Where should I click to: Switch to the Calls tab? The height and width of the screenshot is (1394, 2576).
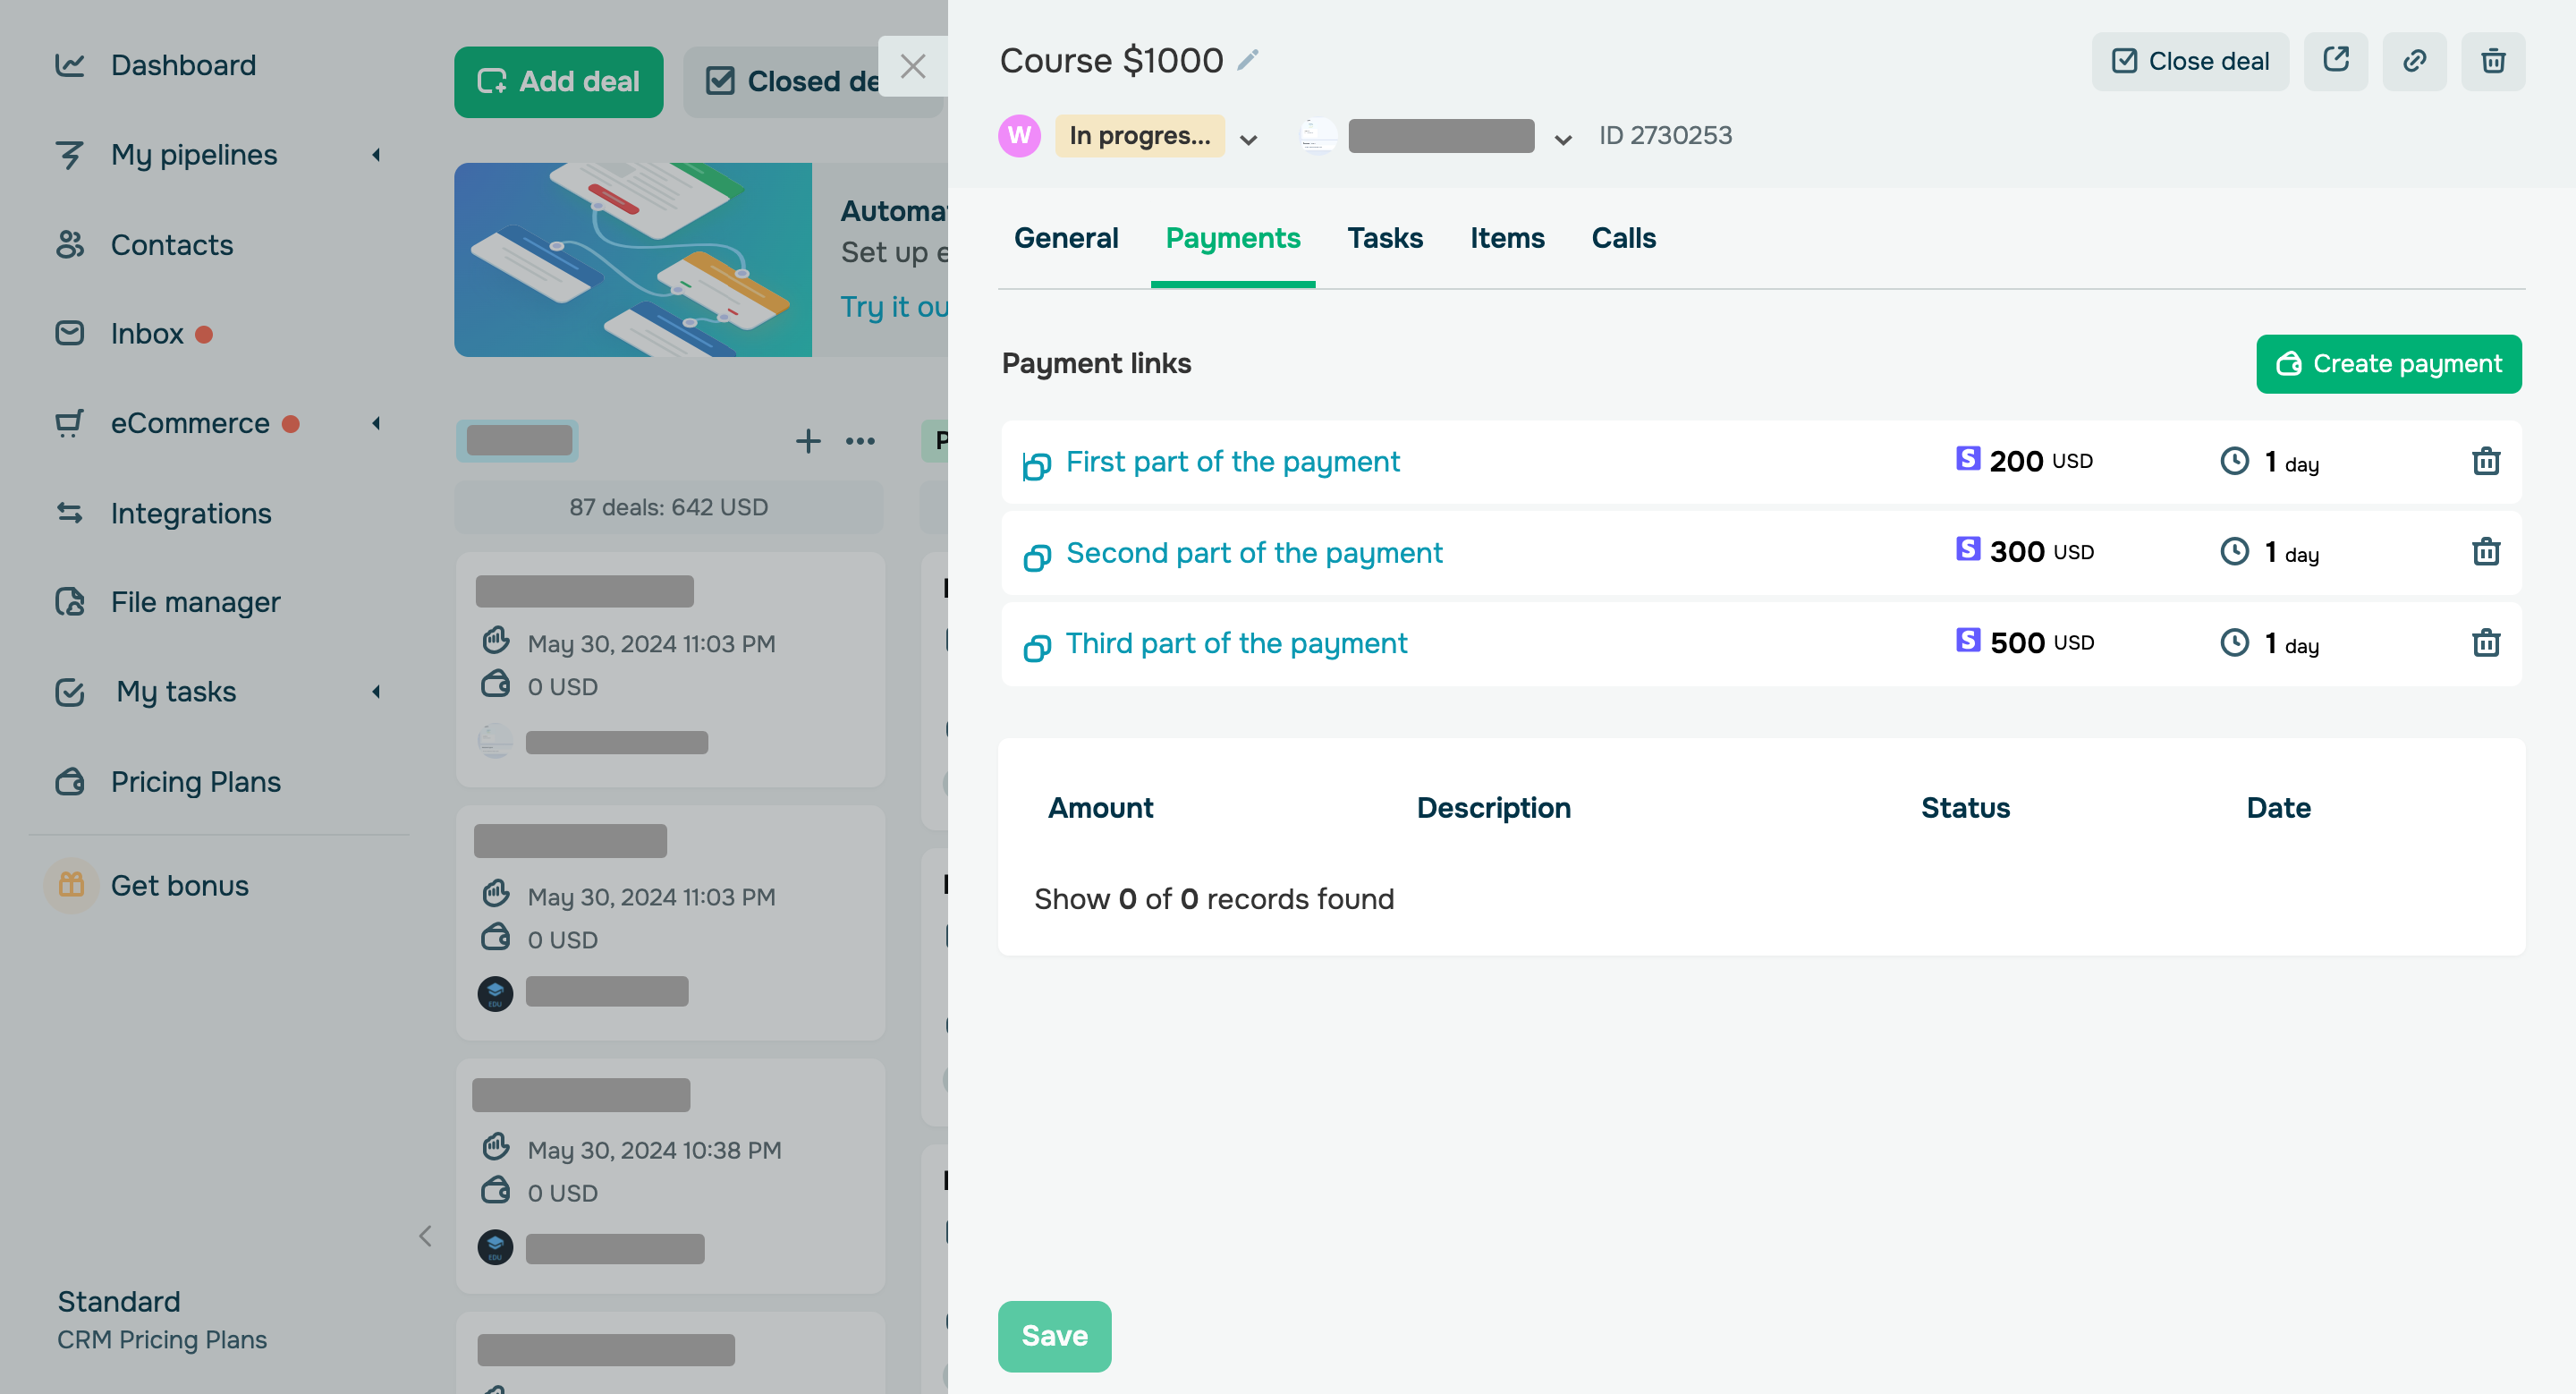1623,238
